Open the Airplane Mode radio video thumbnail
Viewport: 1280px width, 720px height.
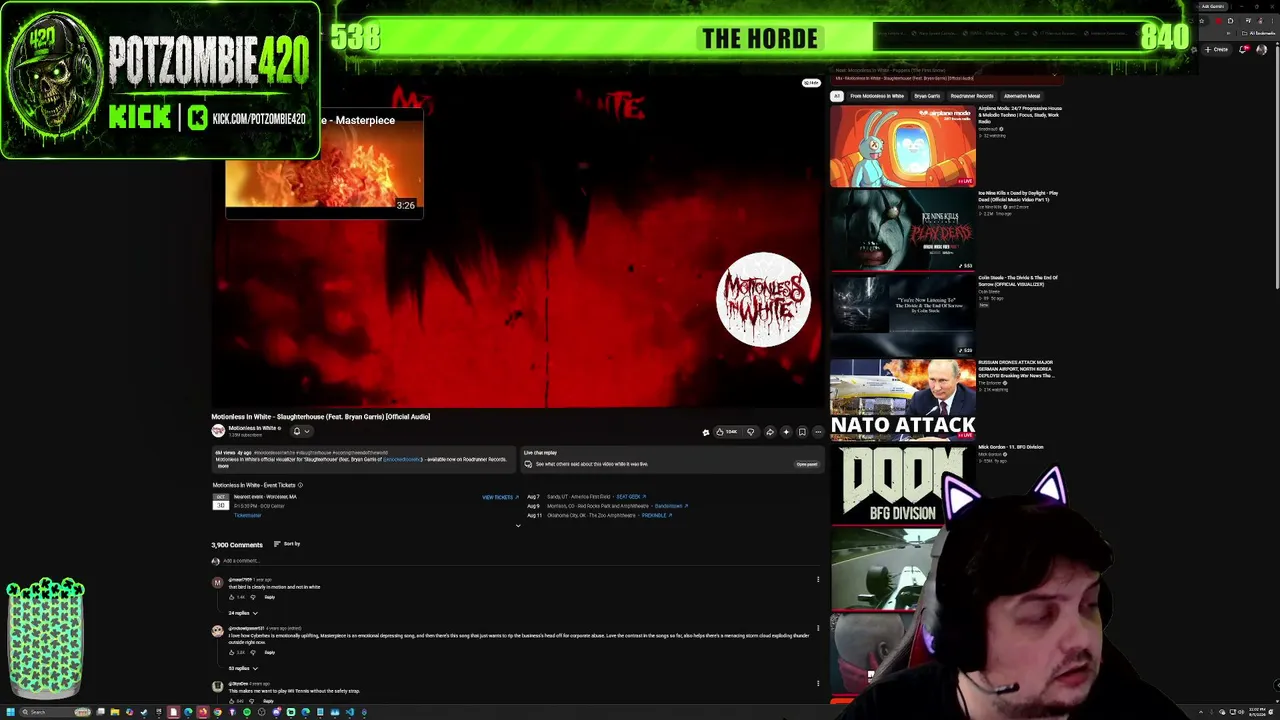point(903,146)
